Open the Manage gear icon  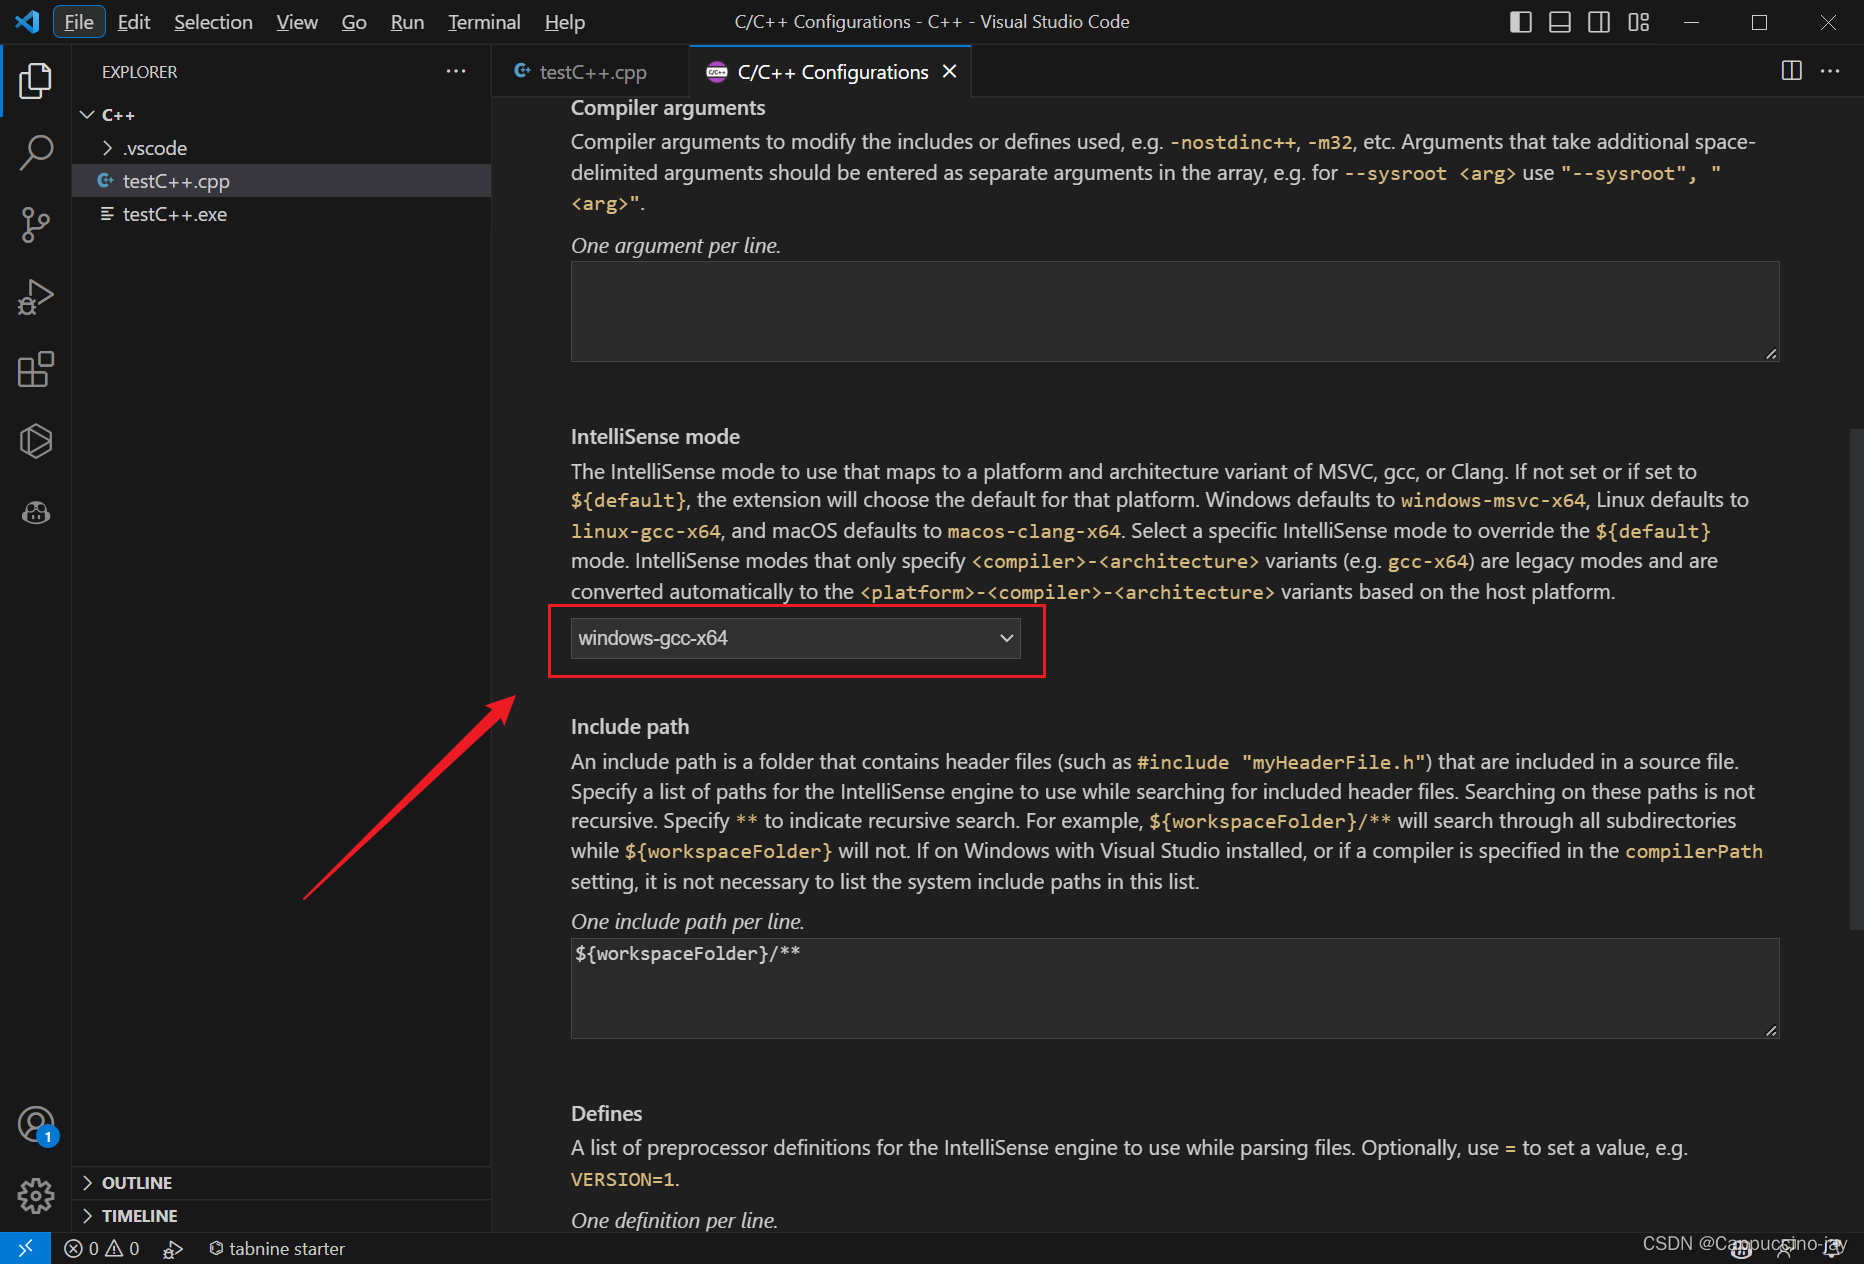(36, 1195)
